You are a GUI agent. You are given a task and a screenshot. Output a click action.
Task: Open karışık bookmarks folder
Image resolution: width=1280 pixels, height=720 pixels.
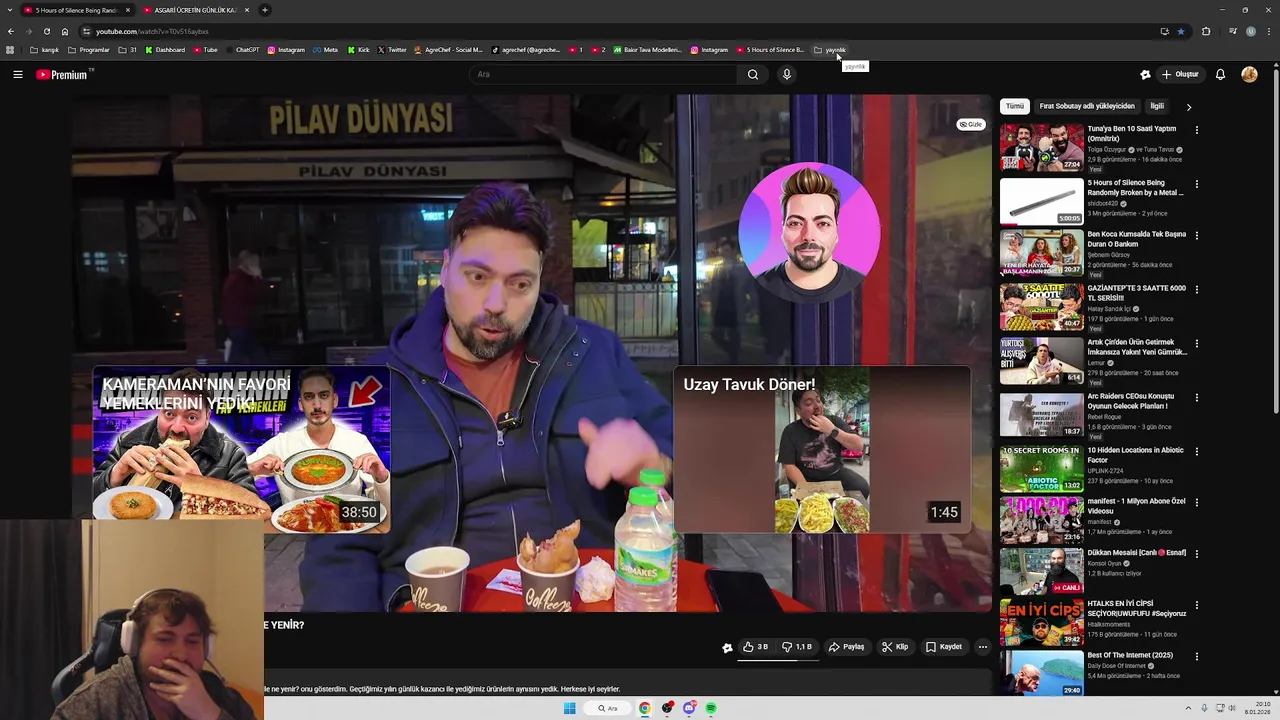44,50
